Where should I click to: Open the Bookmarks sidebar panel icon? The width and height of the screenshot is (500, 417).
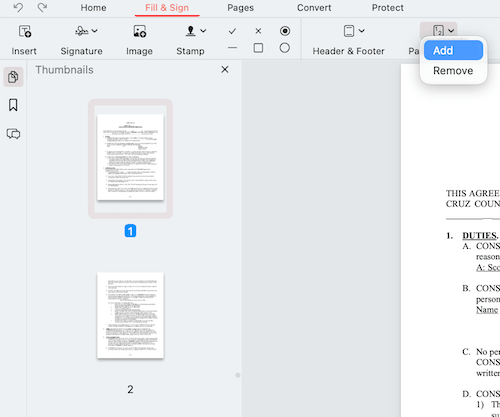(13, 105)
